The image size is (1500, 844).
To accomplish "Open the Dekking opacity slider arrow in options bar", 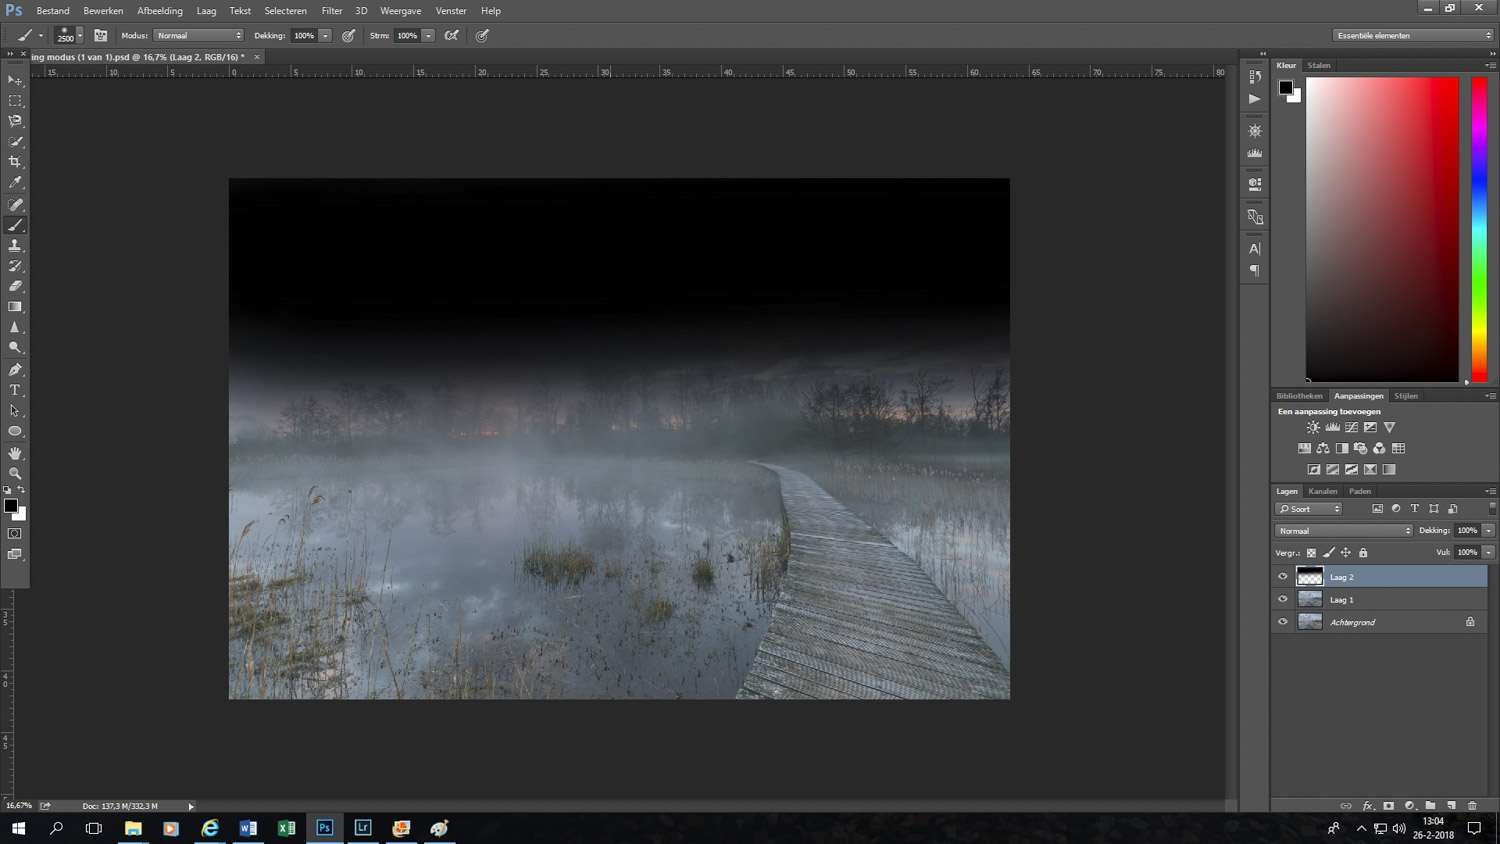I will pyautogui.click(x=325, y=35).
